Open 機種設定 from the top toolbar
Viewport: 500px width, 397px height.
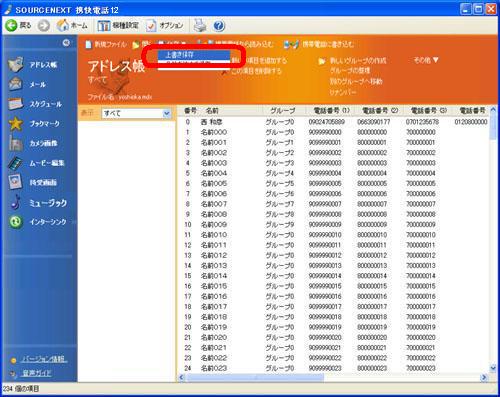118,25
